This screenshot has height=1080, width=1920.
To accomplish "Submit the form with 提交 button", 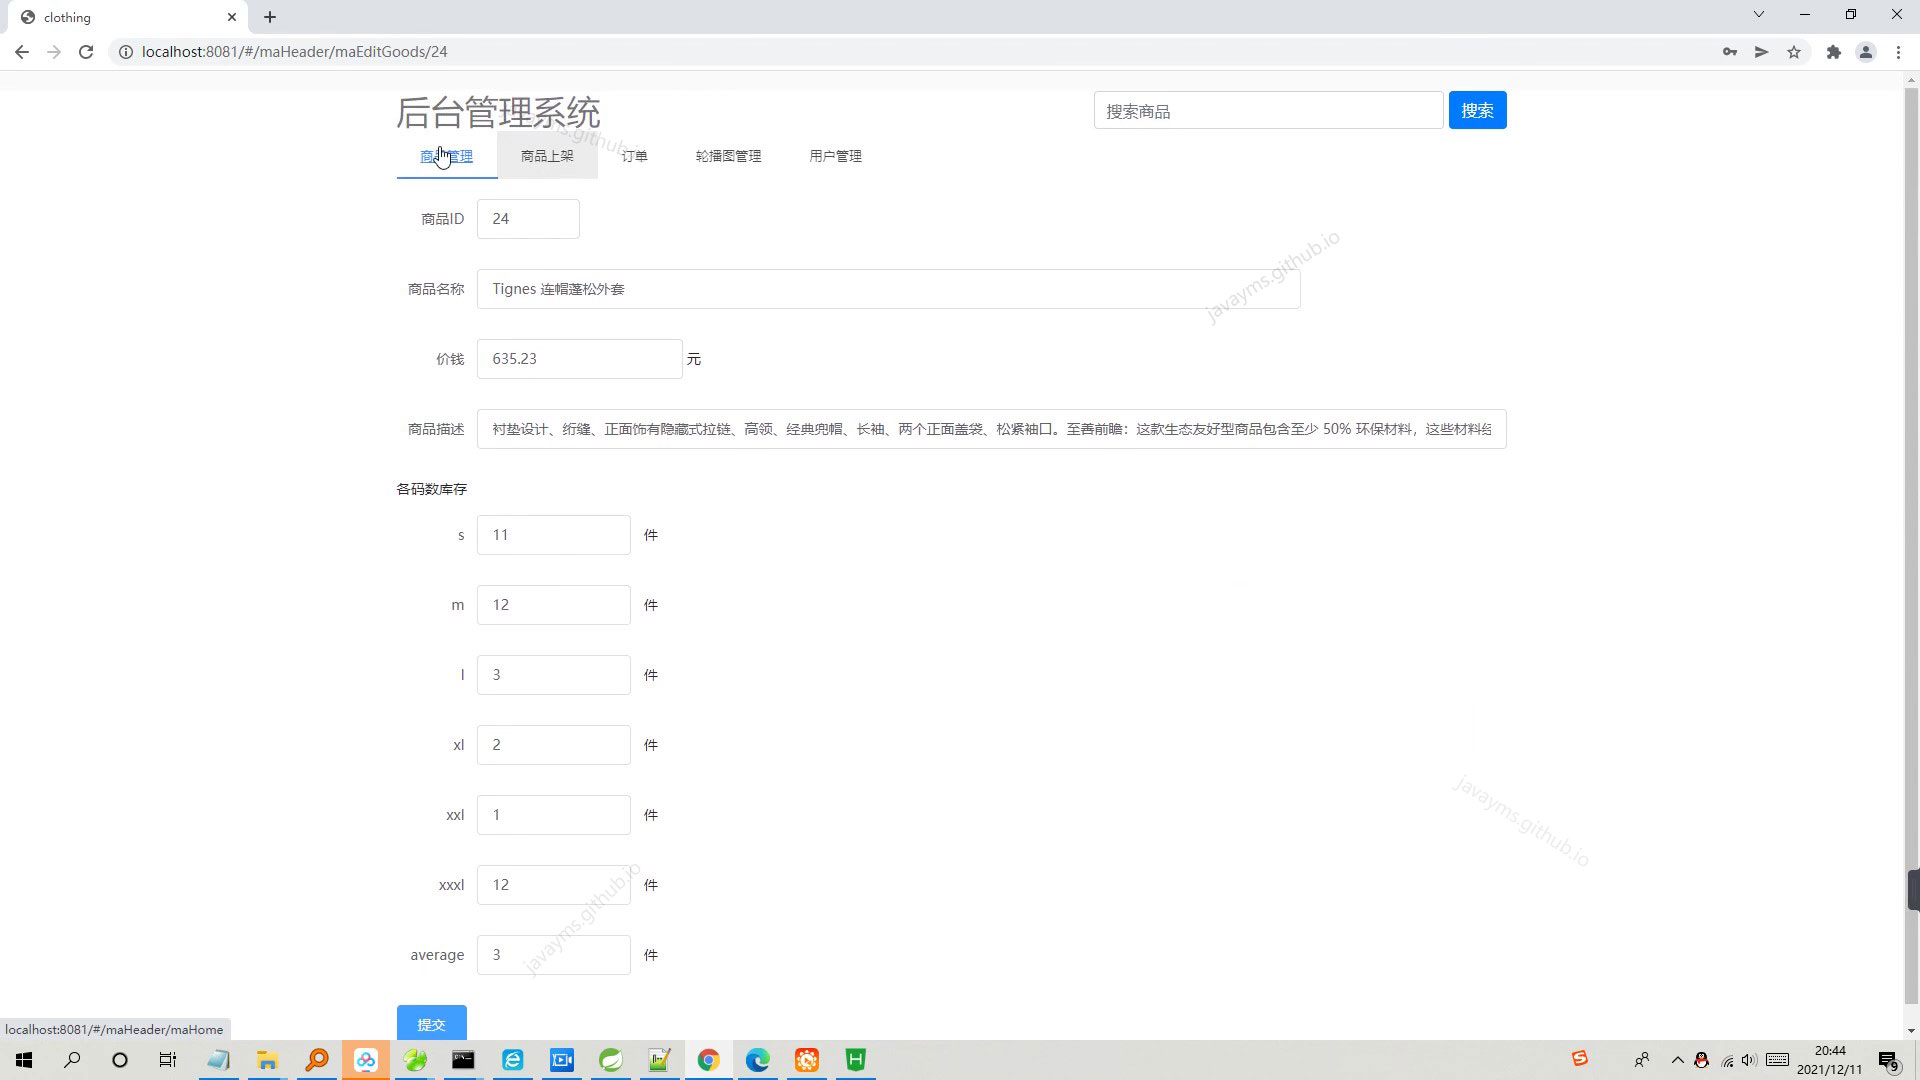I will click(x=431, y=1024).
